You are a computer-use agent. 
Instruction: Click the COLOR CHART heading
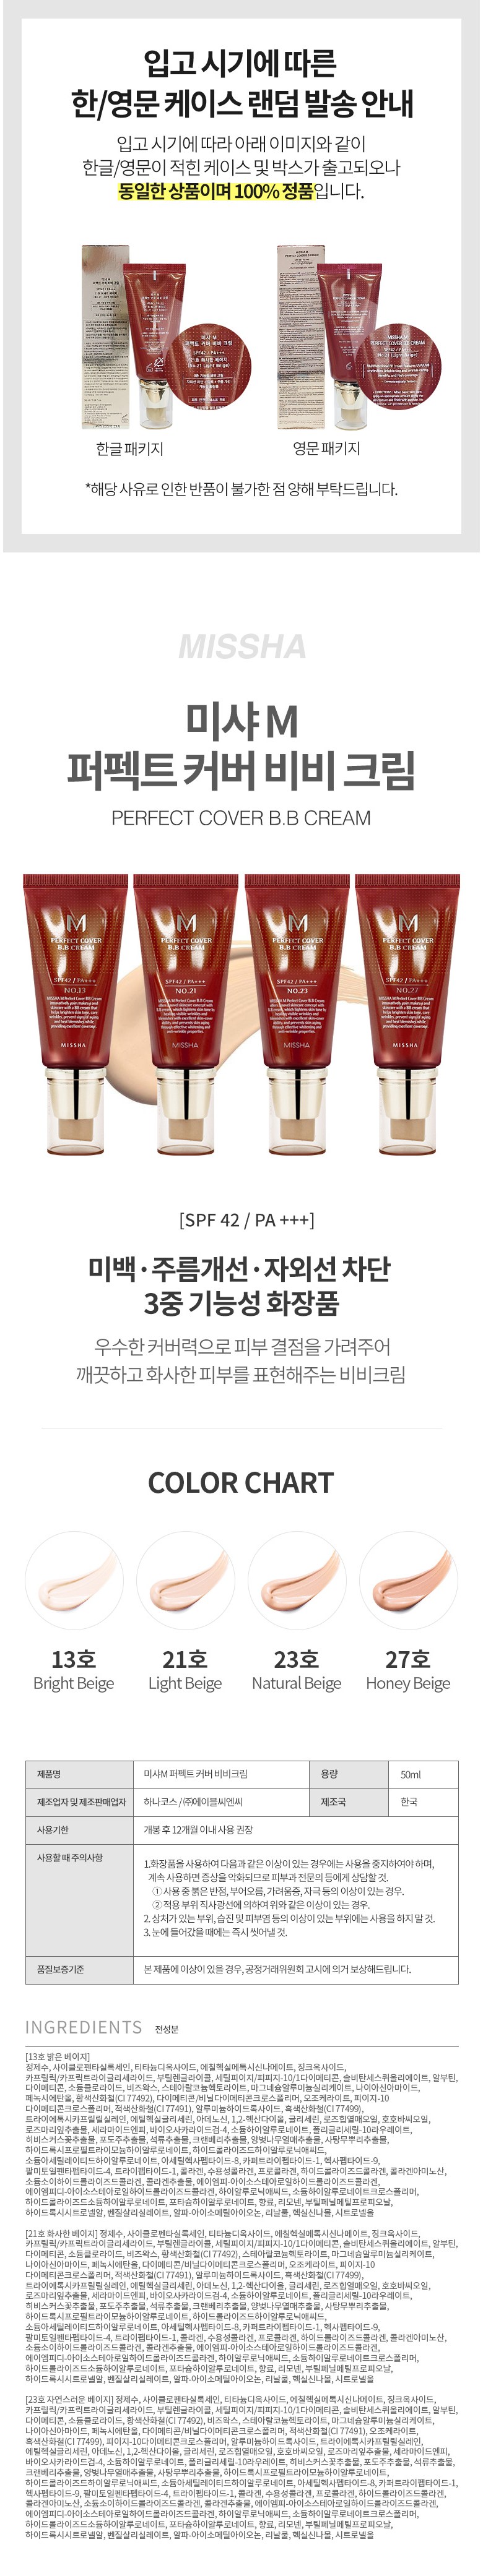241,1482
